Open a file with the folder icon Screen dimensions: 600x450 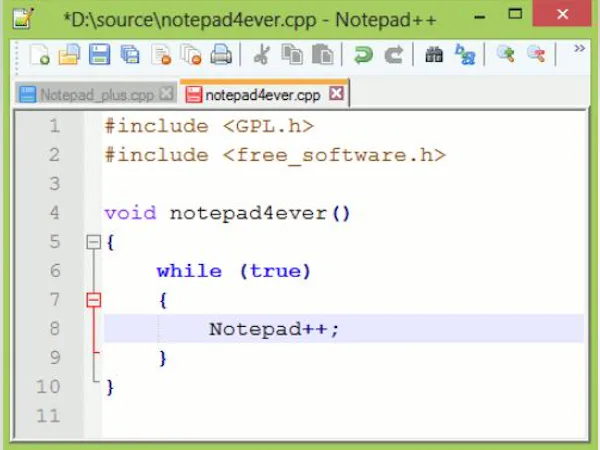point(69,54)
